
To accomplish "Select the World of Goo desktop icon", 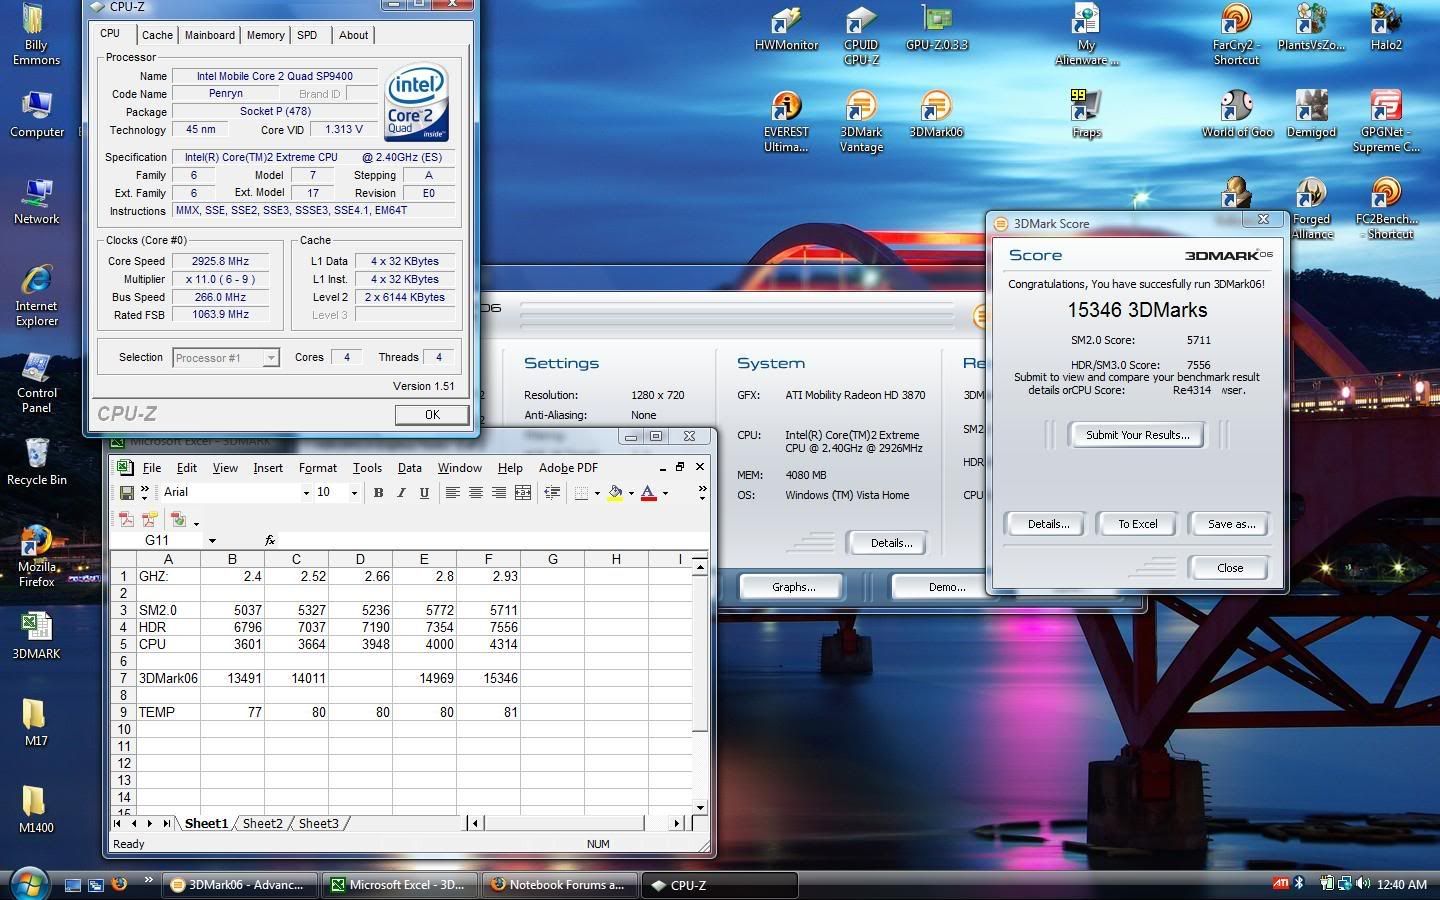I will click(1237, 114).
